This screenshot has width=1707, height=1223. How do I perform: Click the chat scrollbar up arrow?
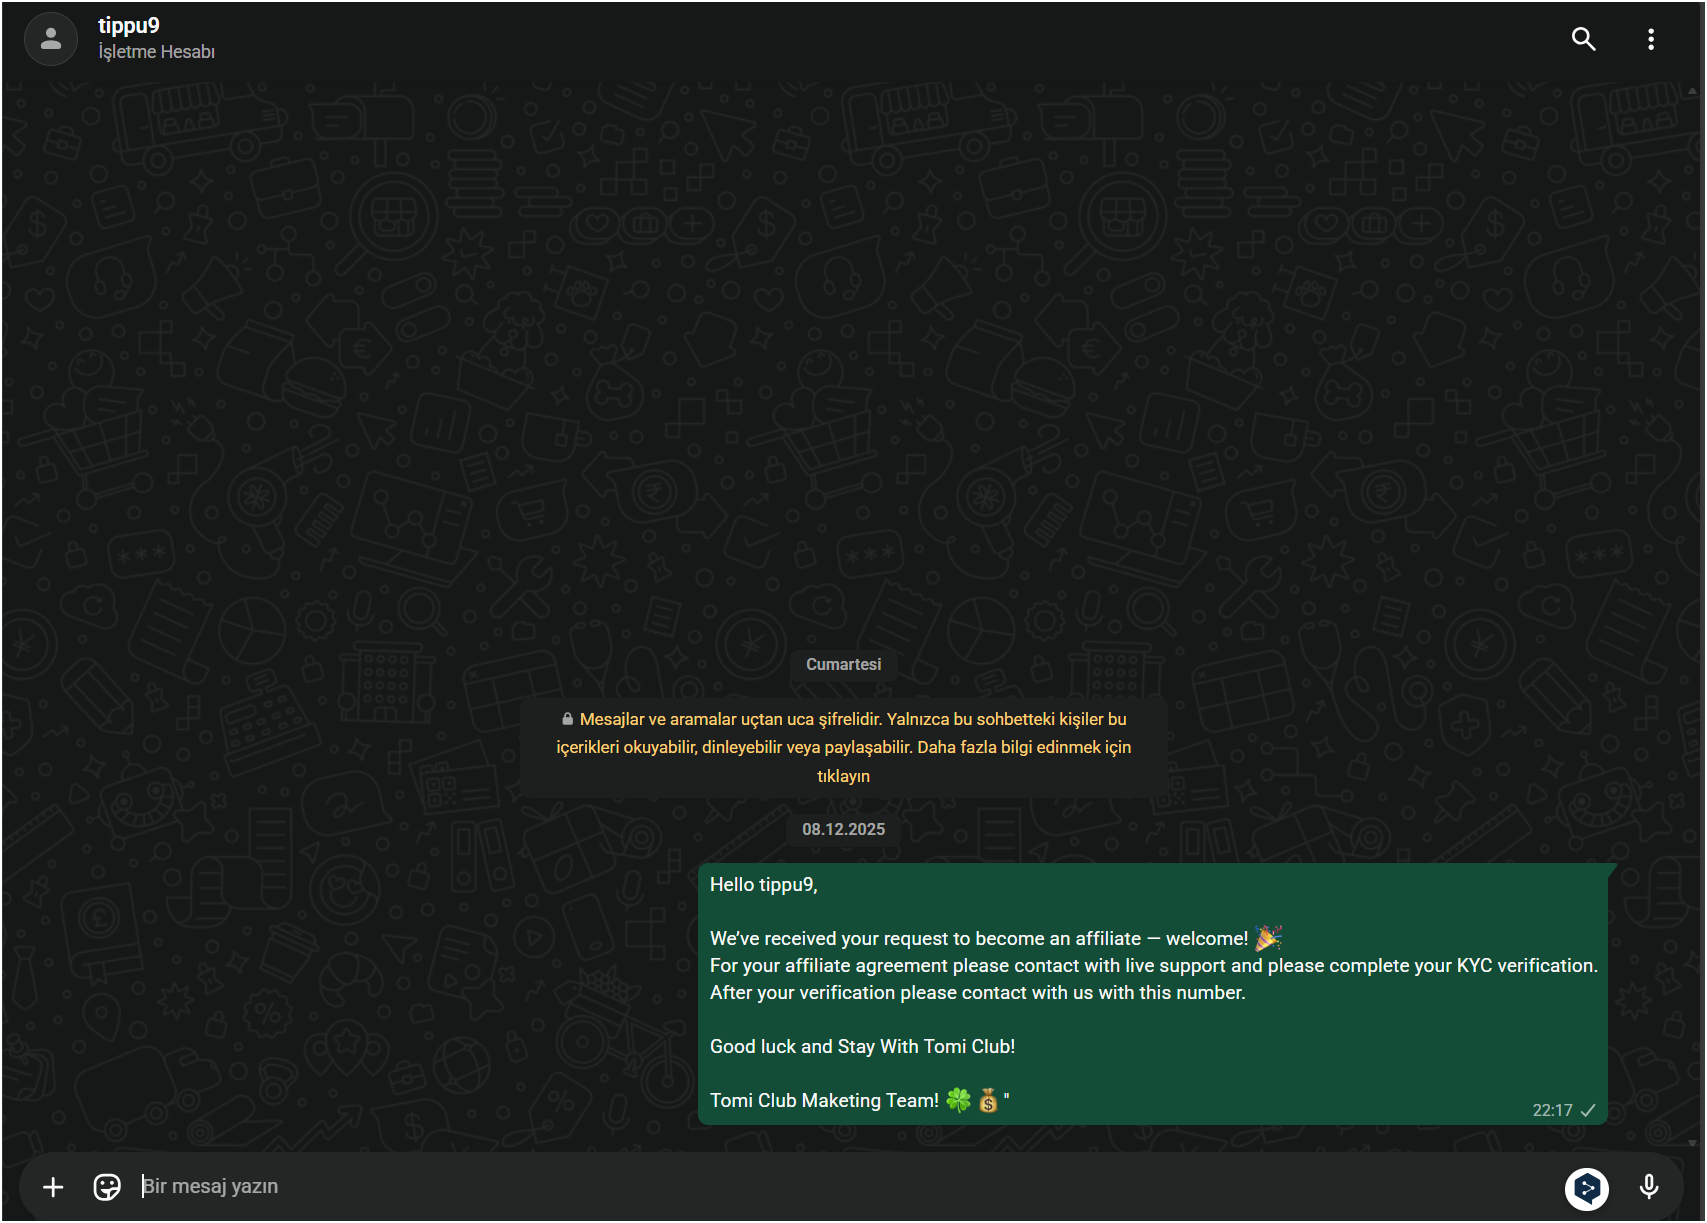1692,91
